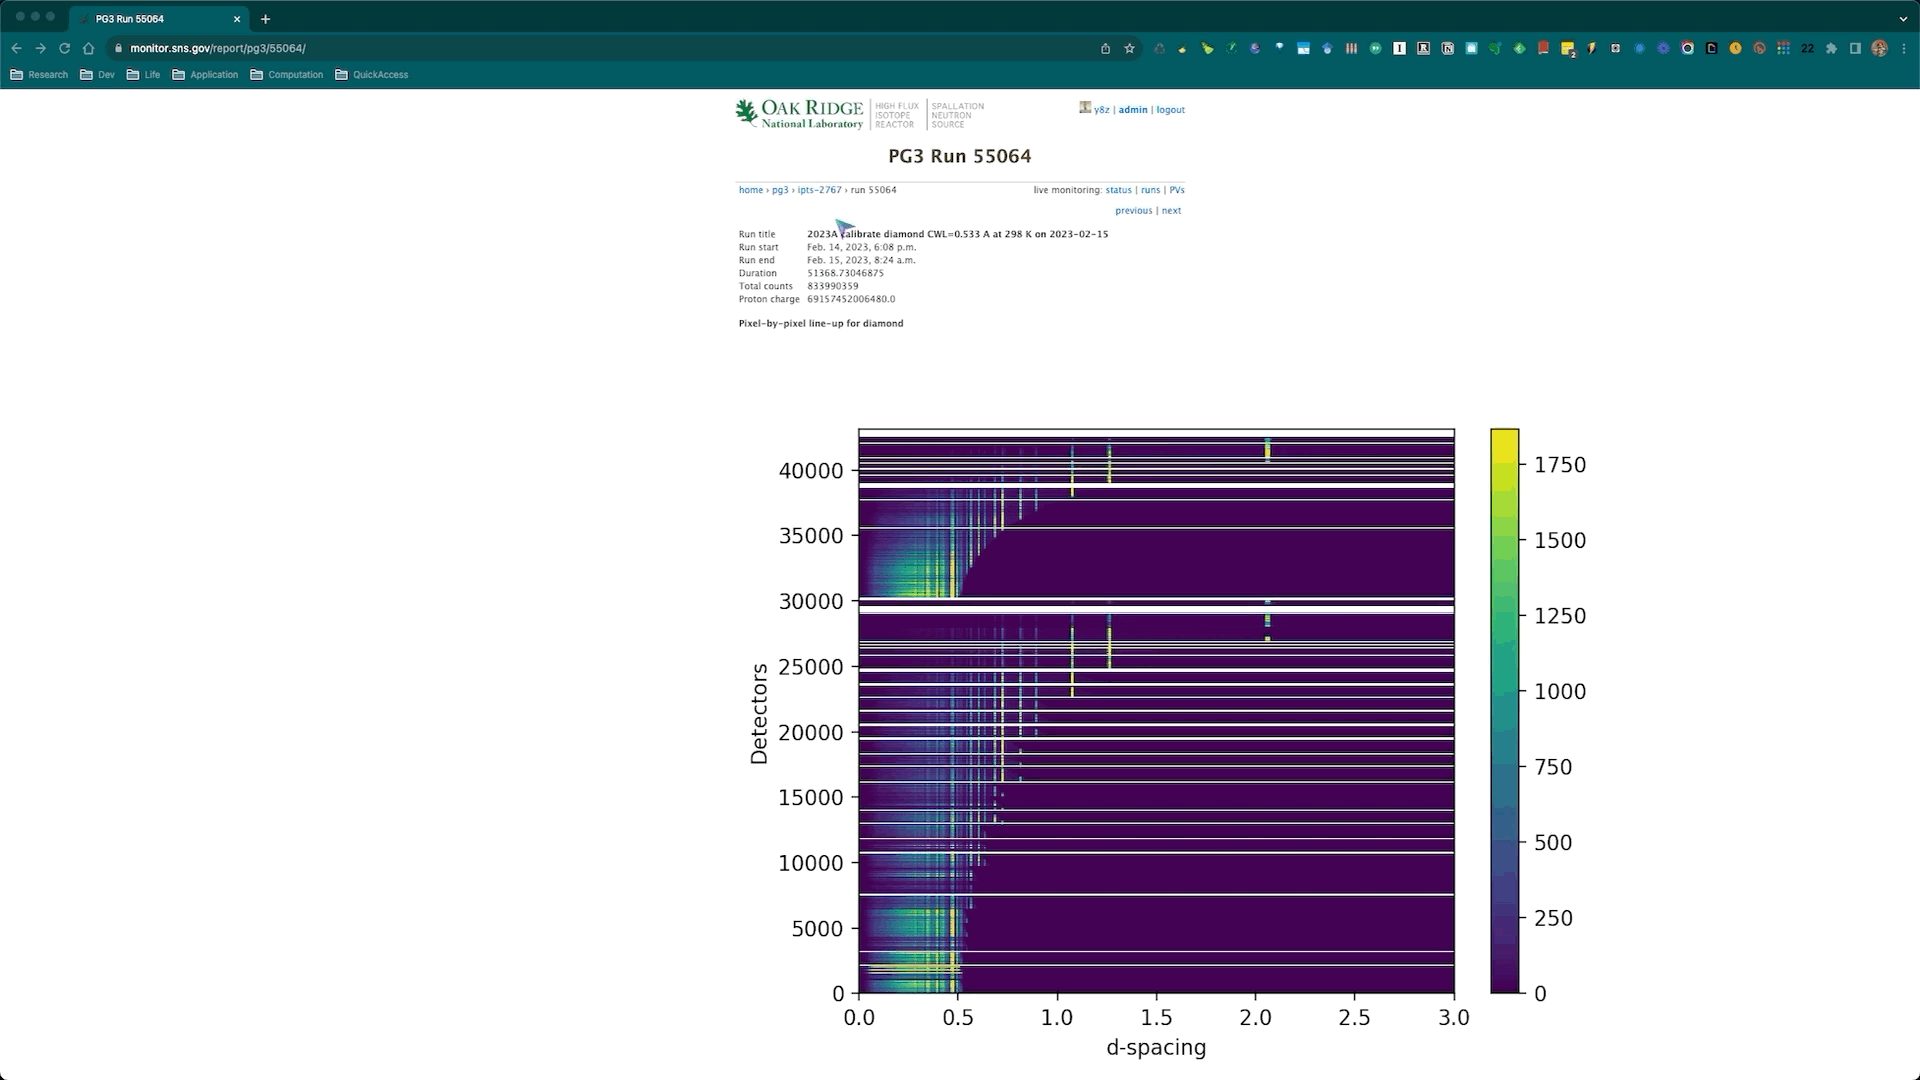Click the plot colorbar scale
Screen dimensions: 1920x1080
click(1504, 710)
